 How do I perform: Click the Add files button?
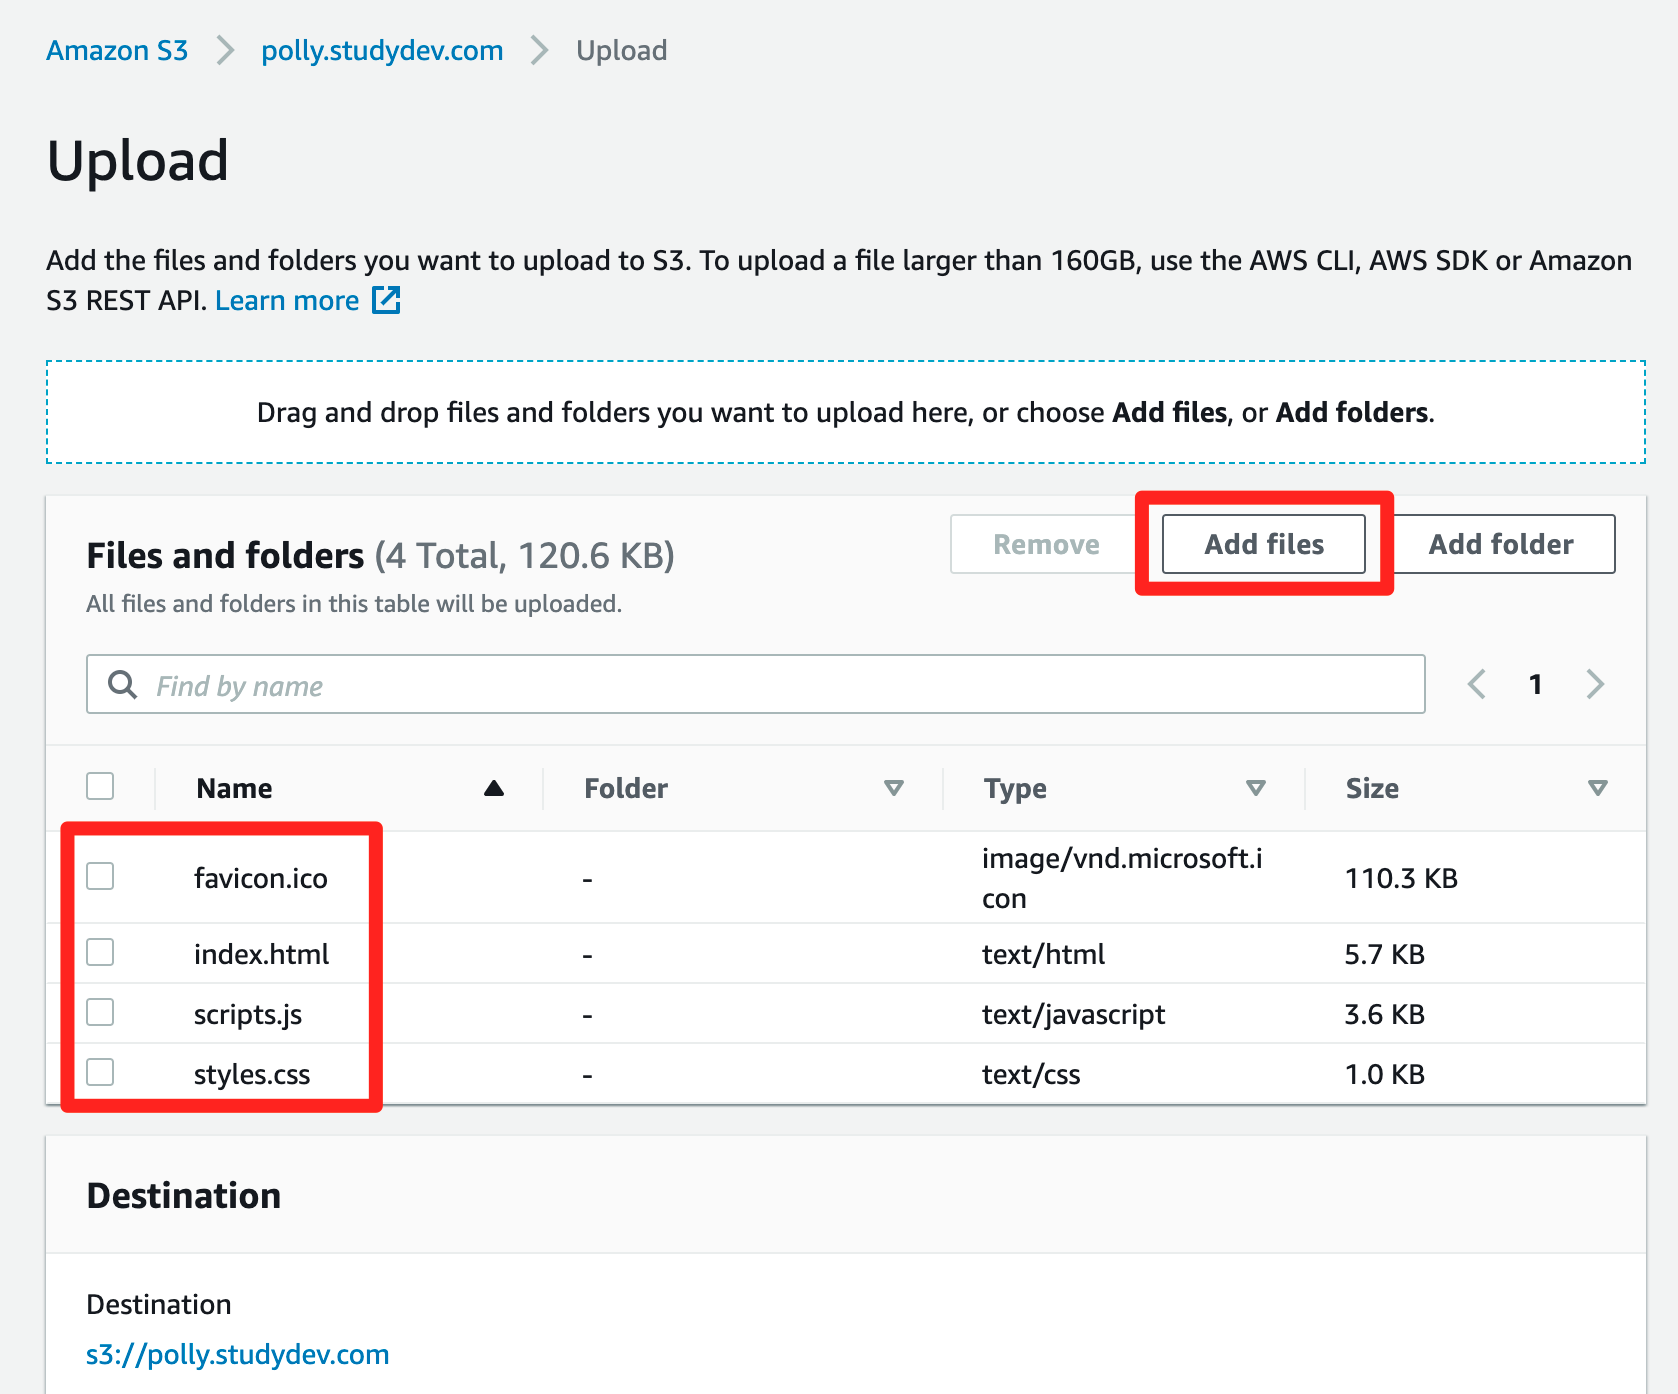tap(1264, 544)
